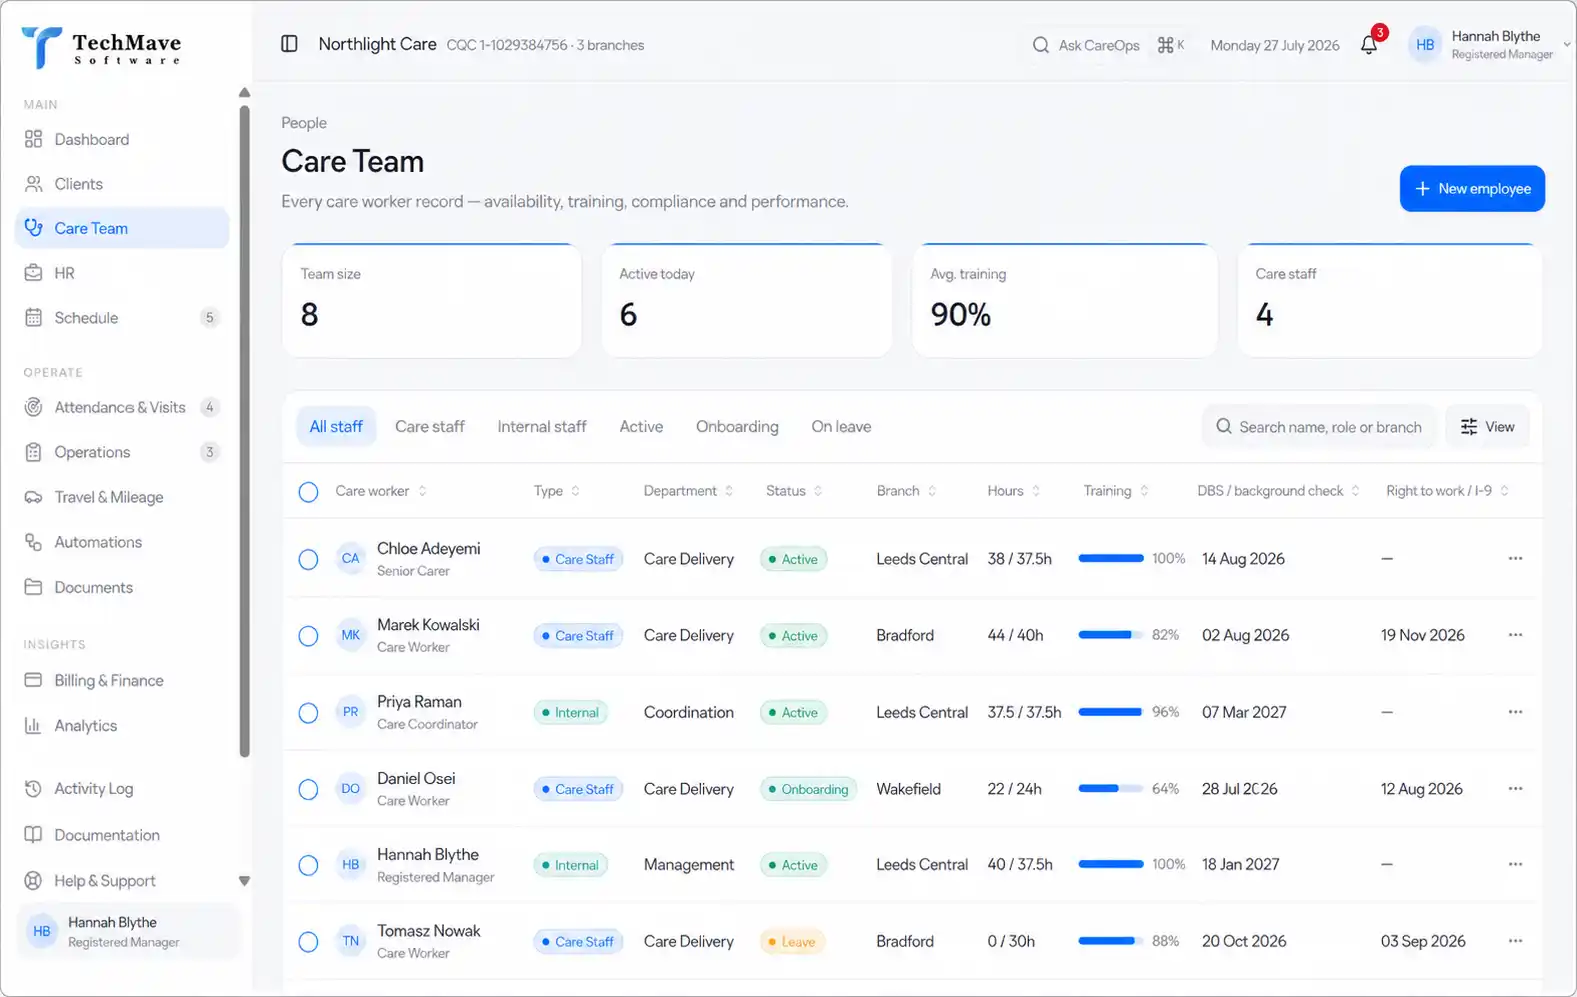Viewport: 1577px width, 997px height.
Task: Click Daniel Osei's 64% training progress bar
Action: pos(1110,788)
